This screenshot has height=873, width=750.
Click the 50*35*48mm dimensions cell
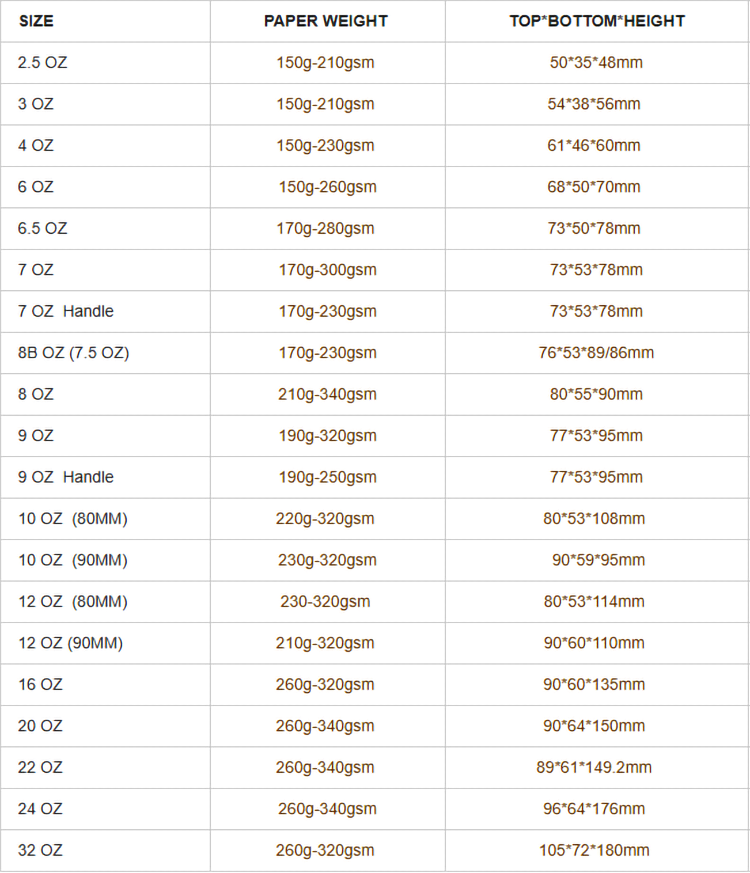pyautogui.click(x=596, y=62)
